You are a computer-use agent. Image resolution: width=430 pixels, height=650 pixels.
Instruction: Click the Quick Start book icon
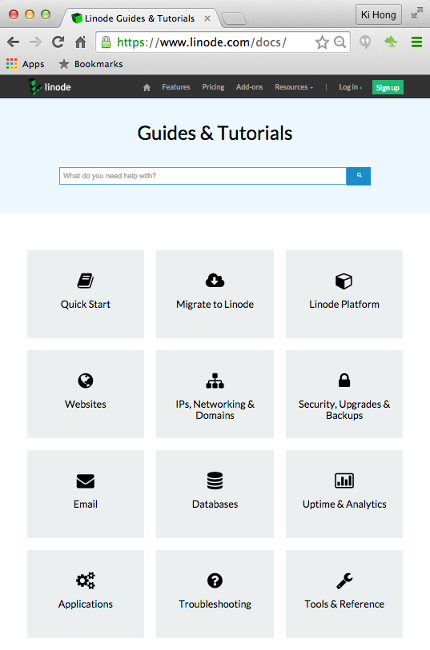[x=85, y=281]
